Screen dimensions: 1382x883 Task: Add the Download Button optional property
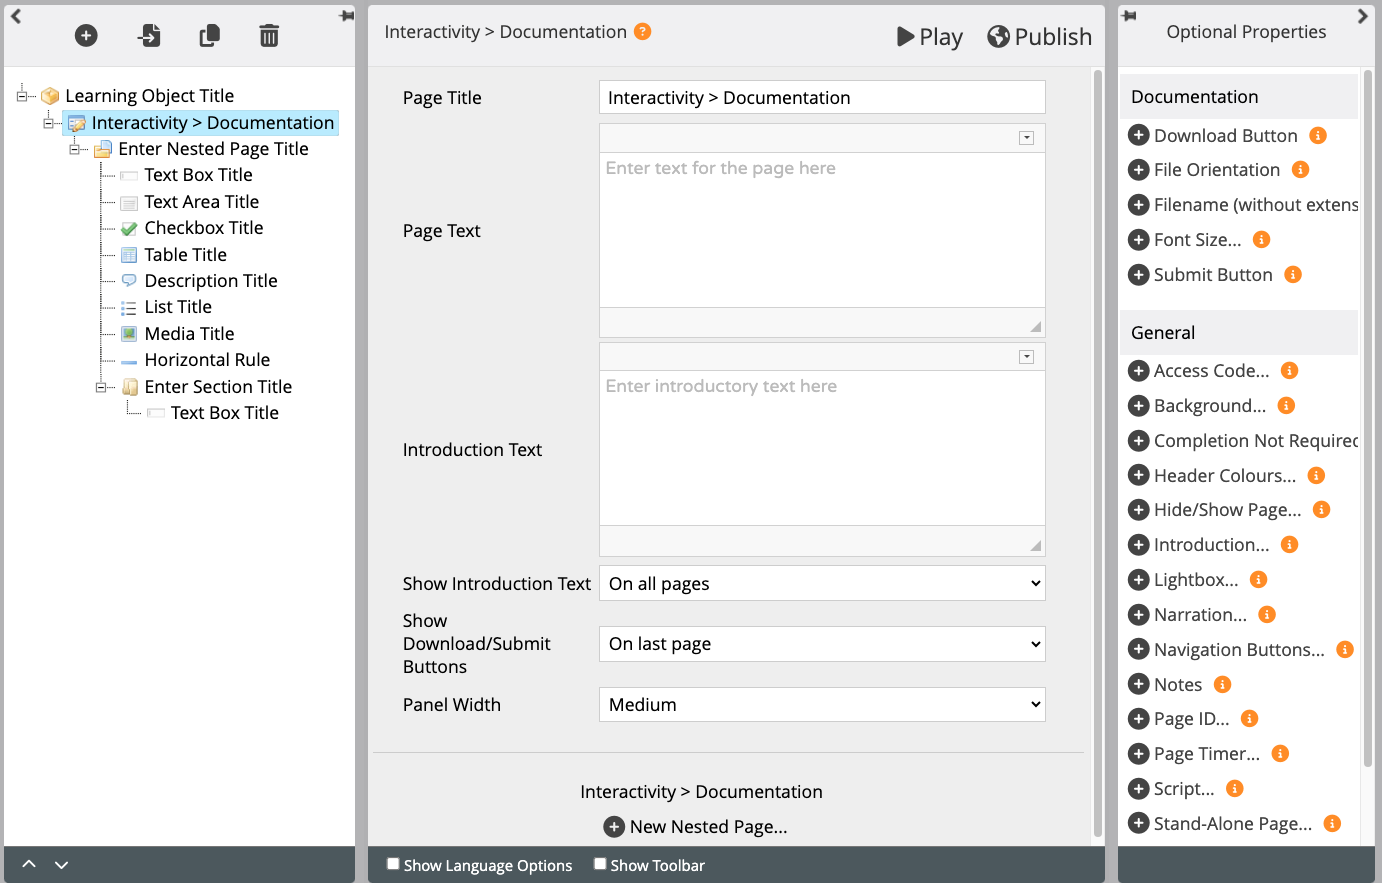[1138, 136]
